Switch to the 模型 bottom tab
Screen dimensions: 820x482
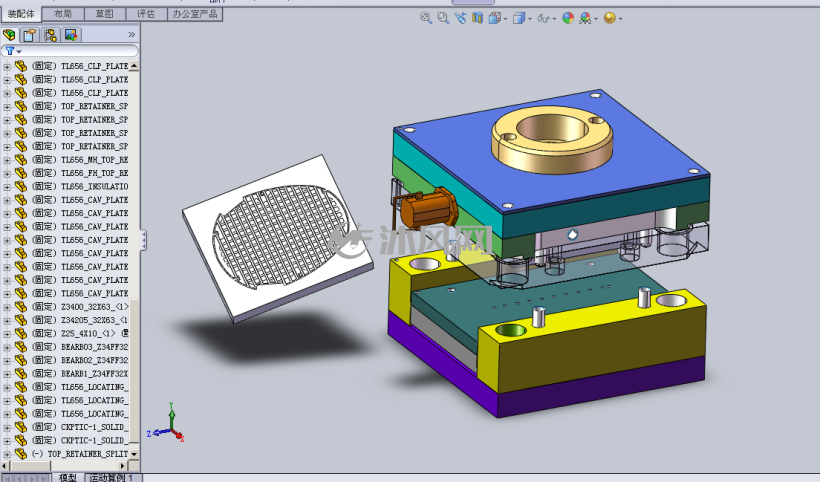pos(67,477)
